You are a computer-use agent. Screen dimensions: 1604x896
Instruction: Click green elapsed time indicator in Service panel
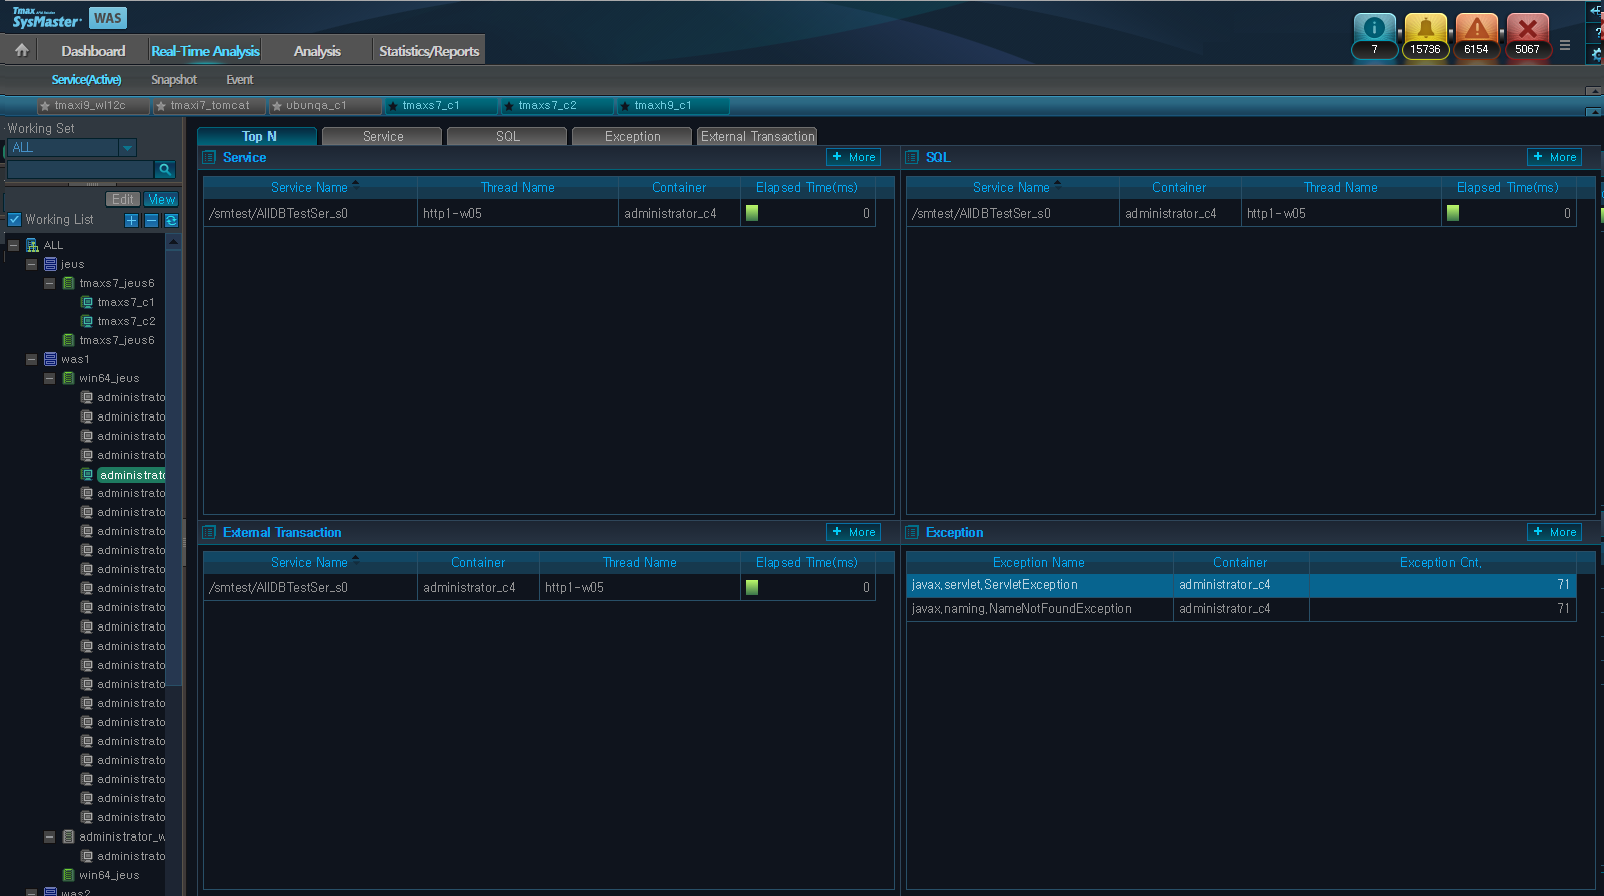tap(752, 213)
